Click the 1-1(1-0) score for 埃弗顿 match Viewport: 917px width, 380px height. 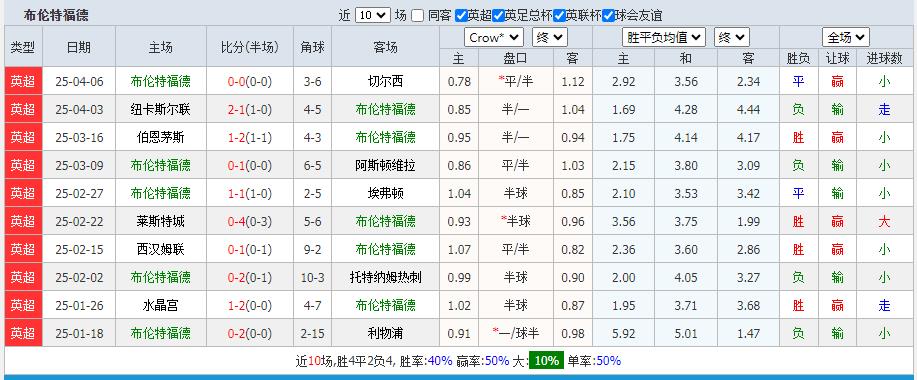[250, 194]
